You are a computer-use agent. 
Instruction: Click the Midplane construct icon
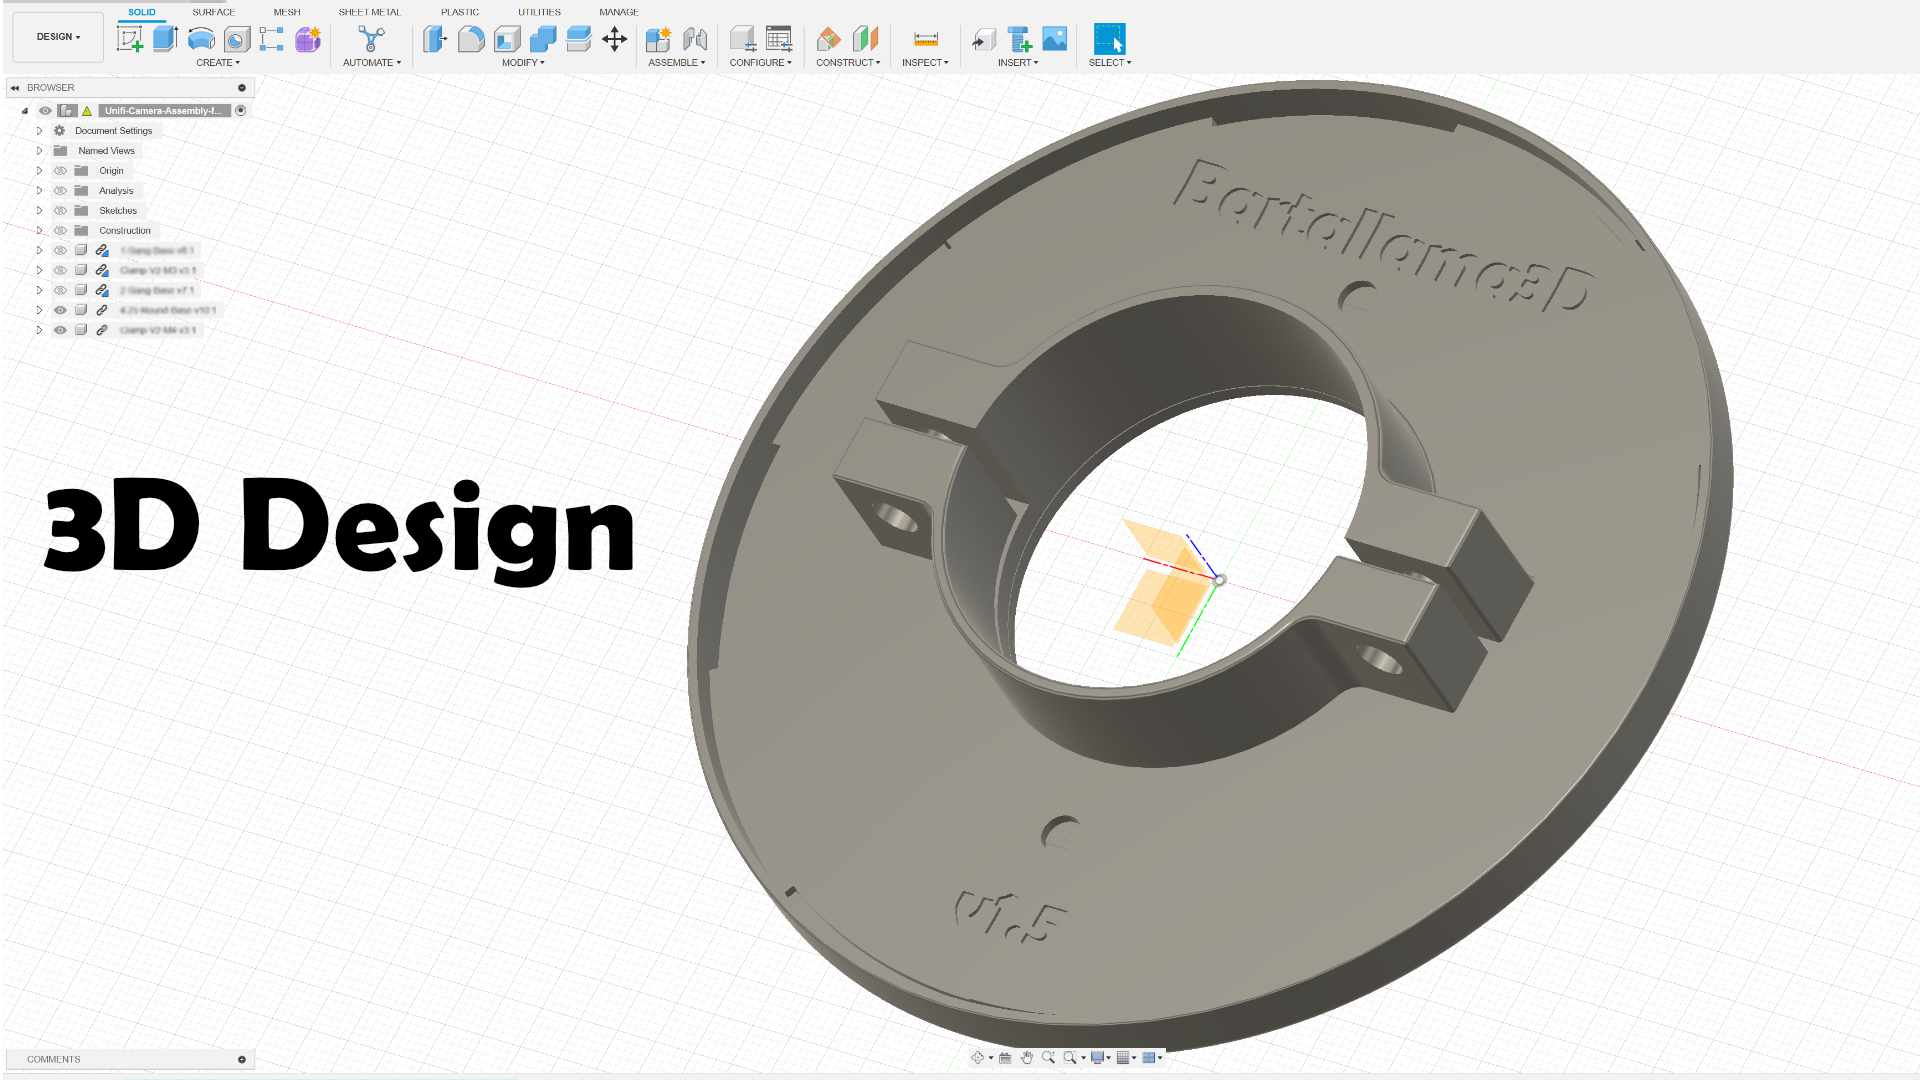pyautogui.click(x=866, y=39)
